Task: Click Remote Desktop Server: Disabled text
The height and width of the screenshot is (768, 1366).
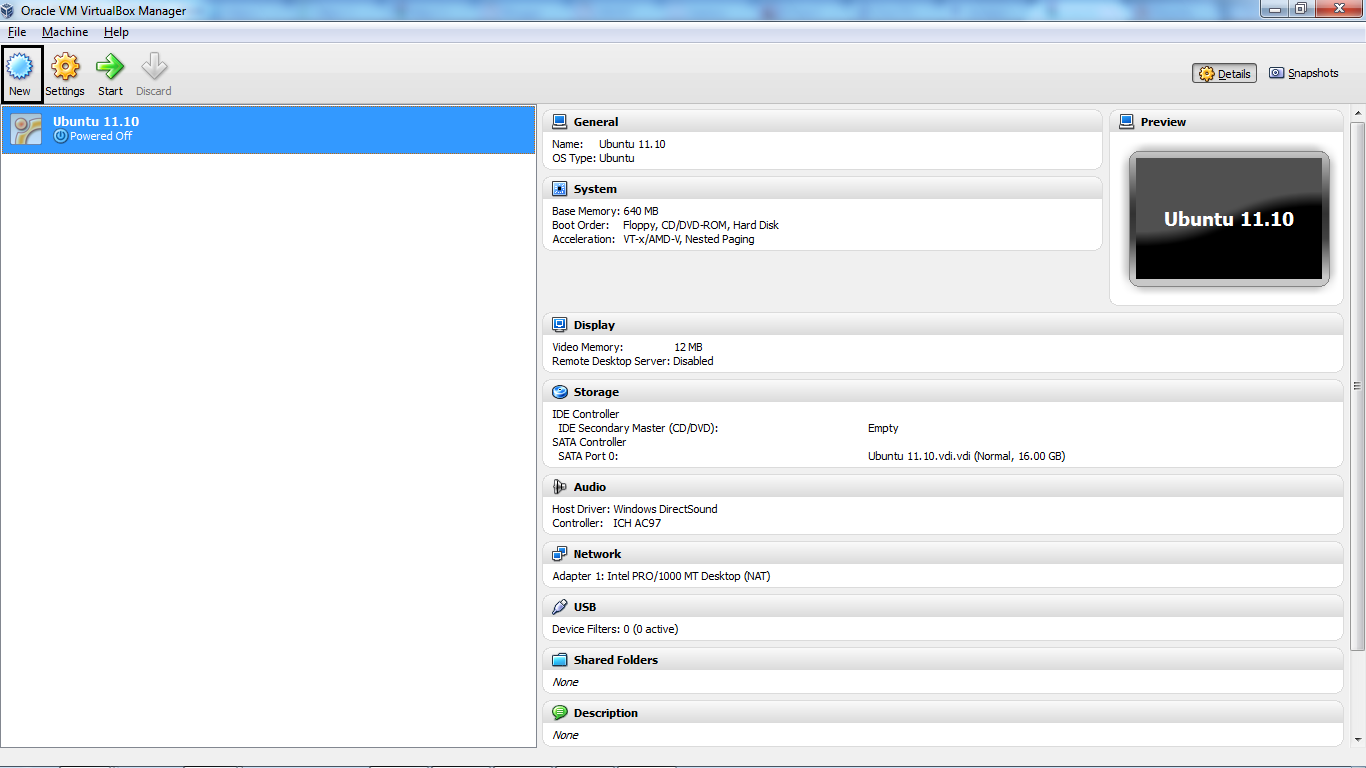Action: [633, 361]
